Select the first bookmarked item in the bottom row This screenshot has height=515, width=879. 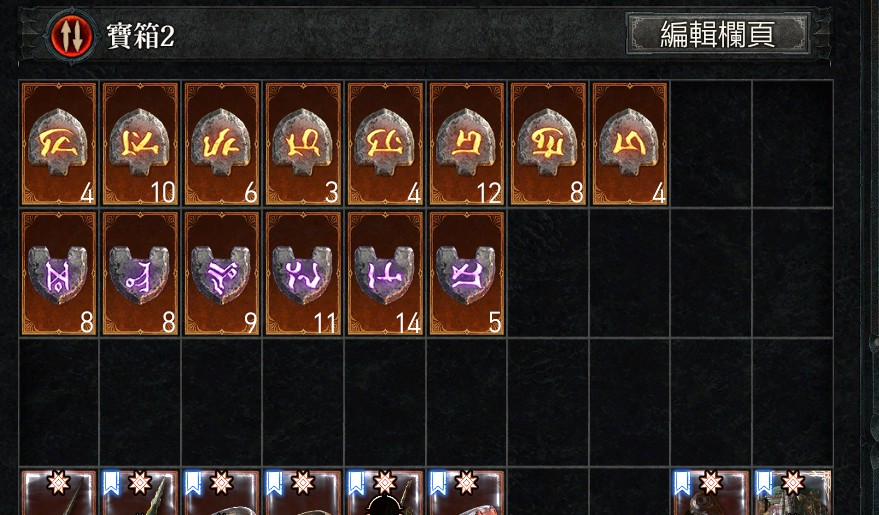click(x=141, y=493)
